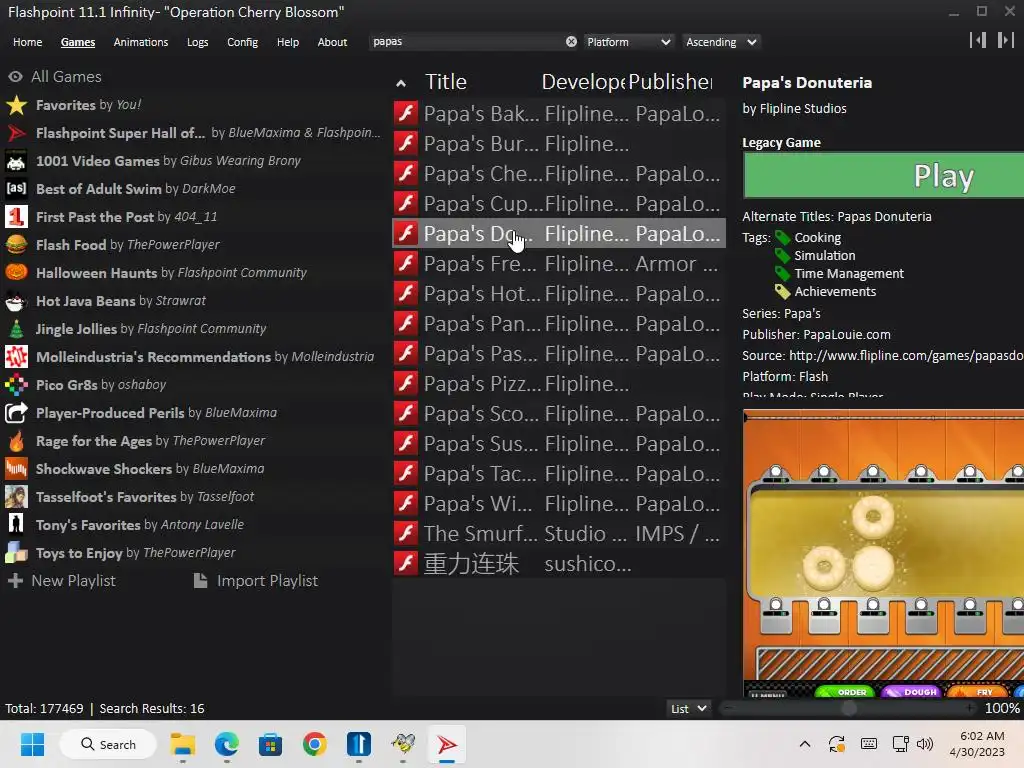The image size is (1024, 768).
Task: Sort by the Developer column header
Action: tap(583, 82)
